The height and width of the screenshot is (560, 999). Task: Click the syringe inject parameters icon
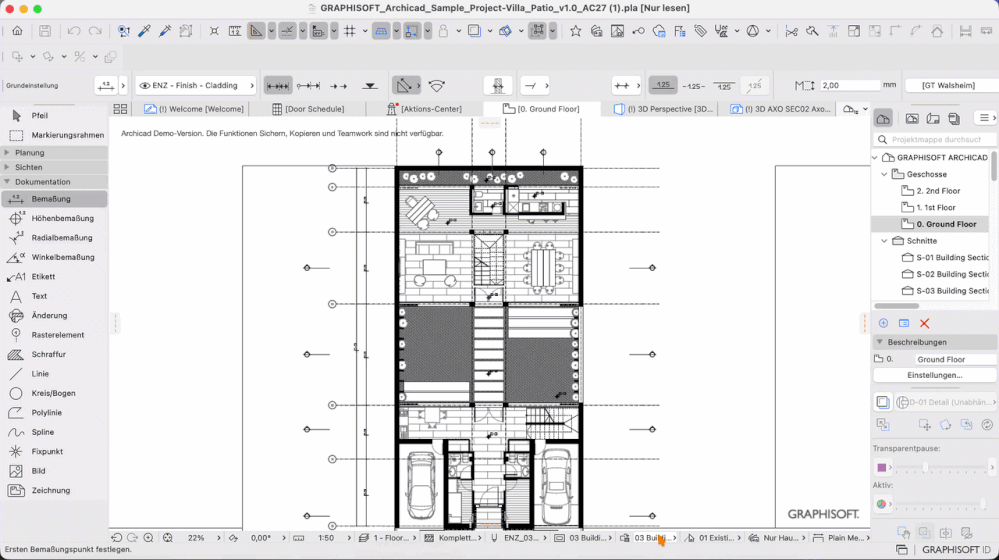[x=165, y=31]
